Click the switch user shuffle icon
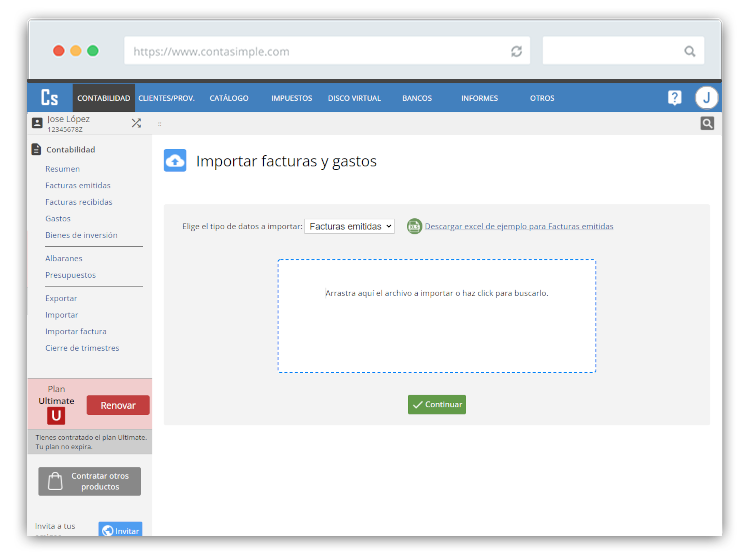This screenshot has width=750, height=552. tap(136, 123)
